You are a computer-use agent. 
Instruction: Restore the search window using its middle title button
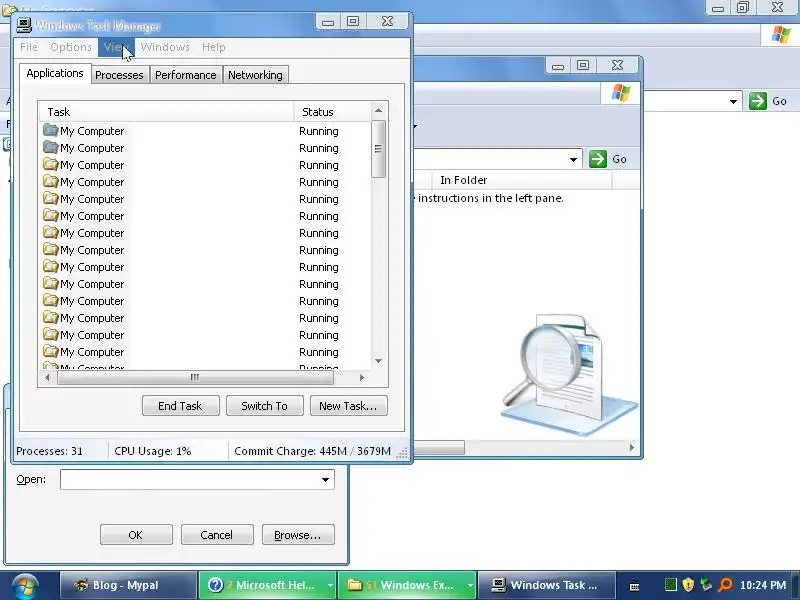point(583,65)
